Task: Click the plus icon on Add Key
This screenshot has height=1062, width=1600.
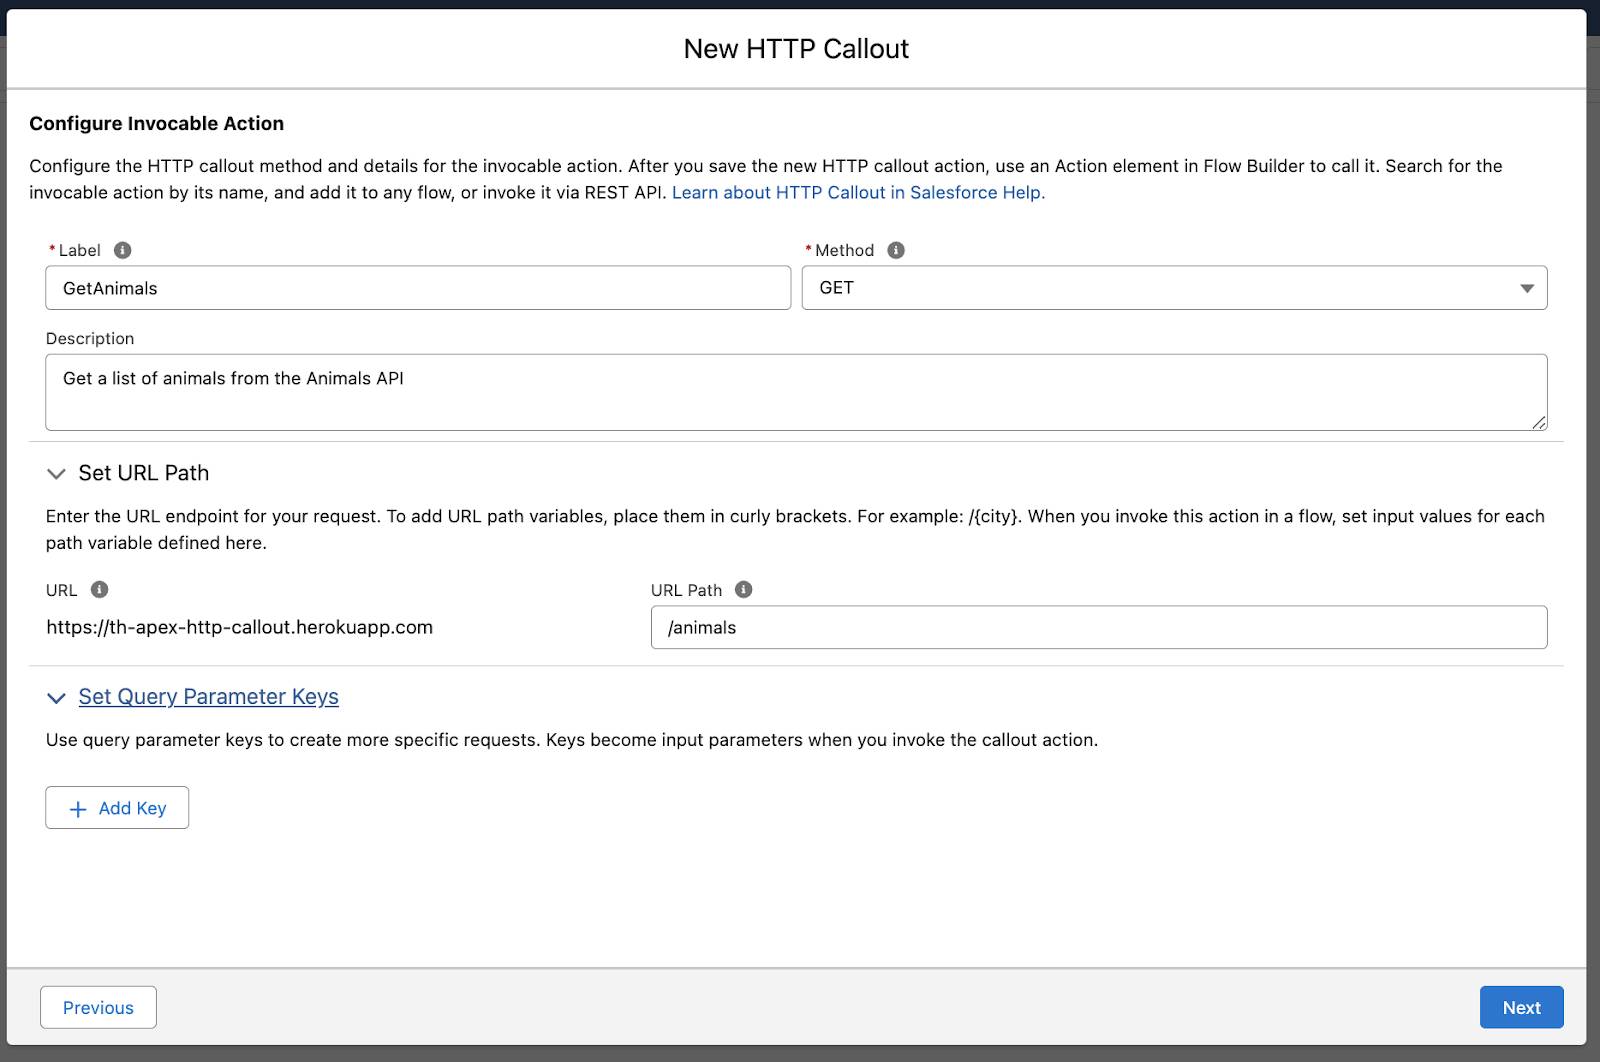Action: coord(77,807)
